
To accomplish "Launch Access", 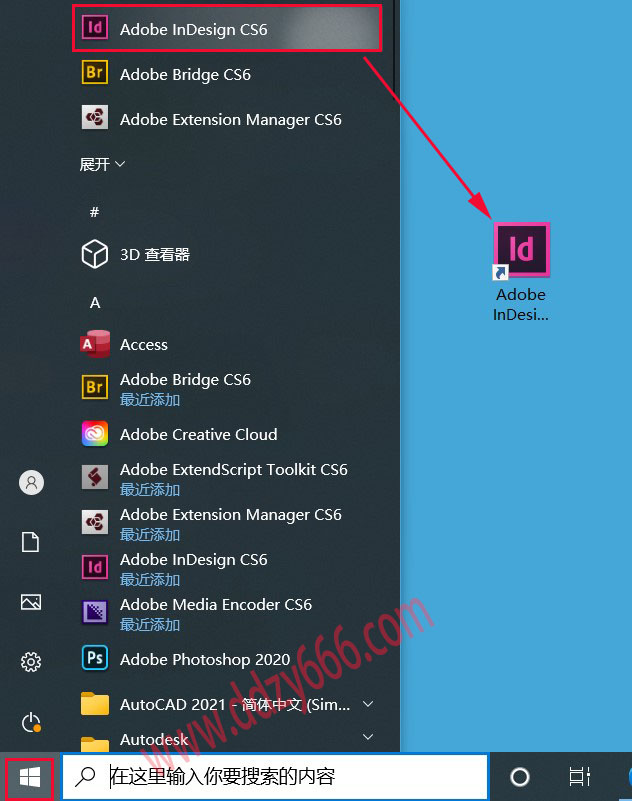I will pyautogui.click(x=227, y=344).
